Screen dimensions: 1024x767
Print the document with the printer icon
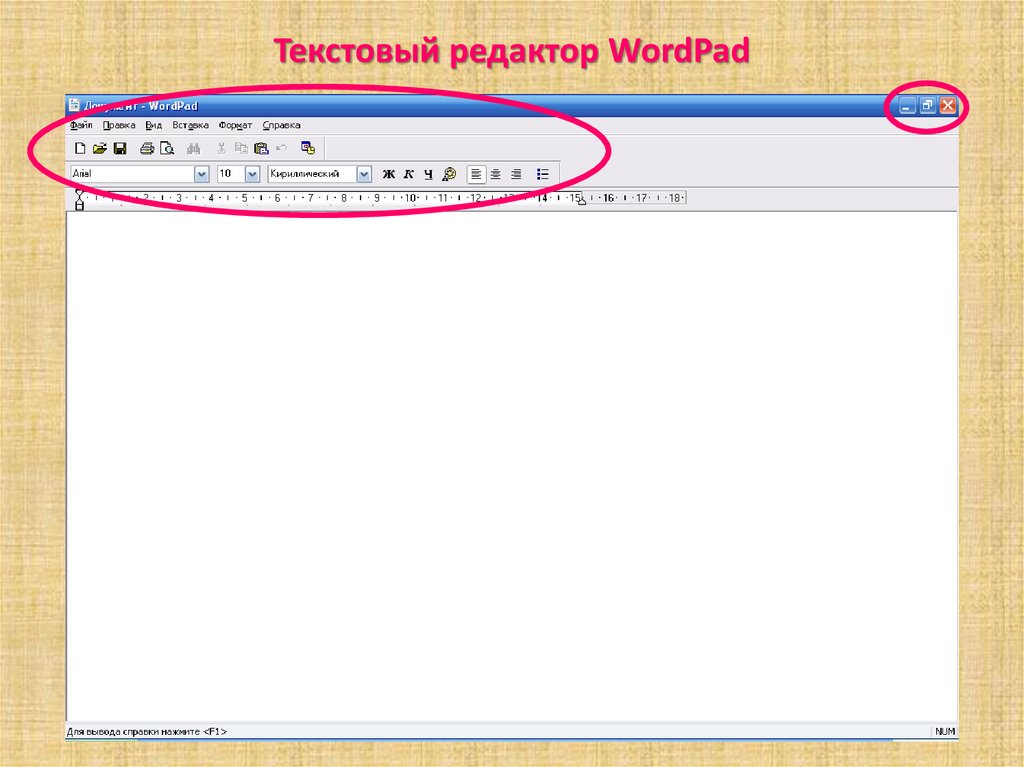point(147,149)
